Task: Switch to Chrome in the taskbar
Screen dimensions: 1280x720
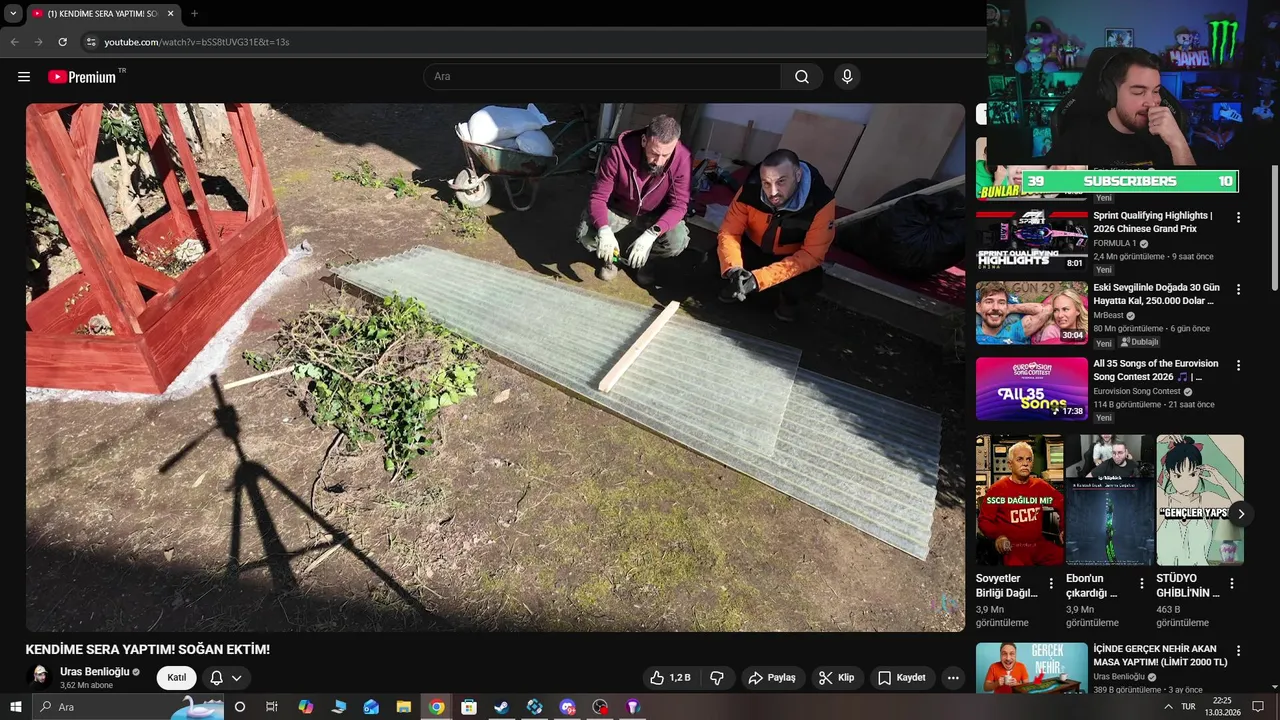Action: 437,707
